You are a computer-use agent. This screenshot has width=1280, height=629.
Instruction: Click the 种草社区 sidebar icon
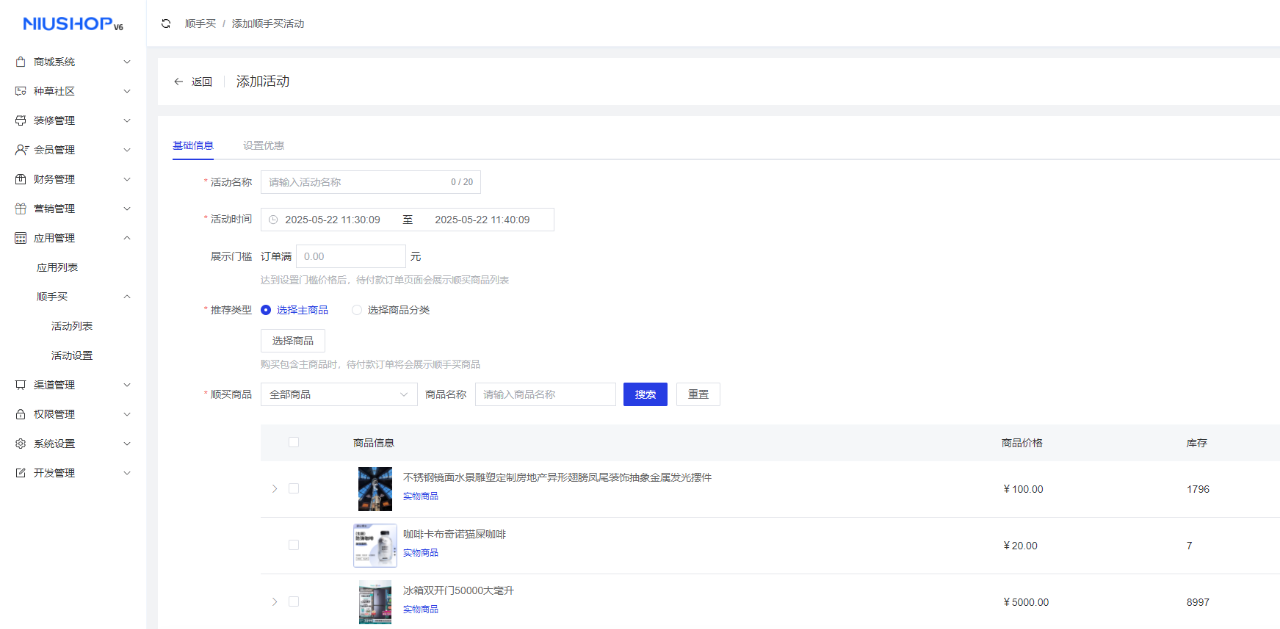21,91
